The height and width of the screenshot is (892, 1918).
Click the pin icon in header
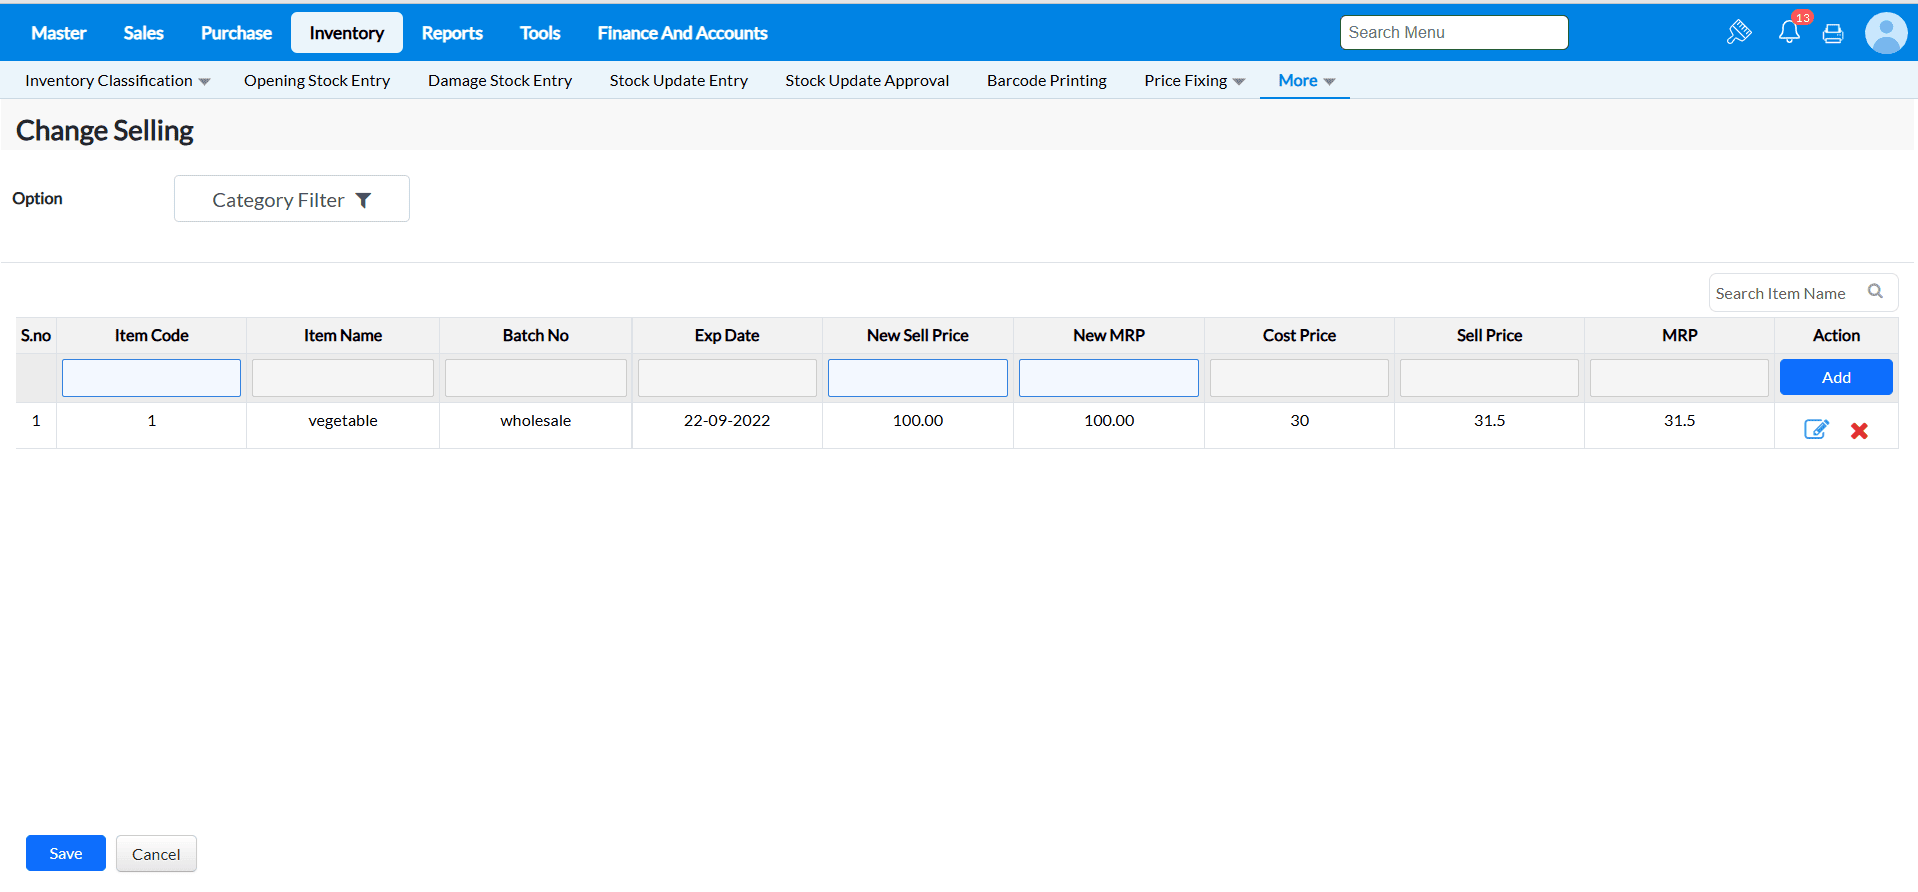point(1739,32)
